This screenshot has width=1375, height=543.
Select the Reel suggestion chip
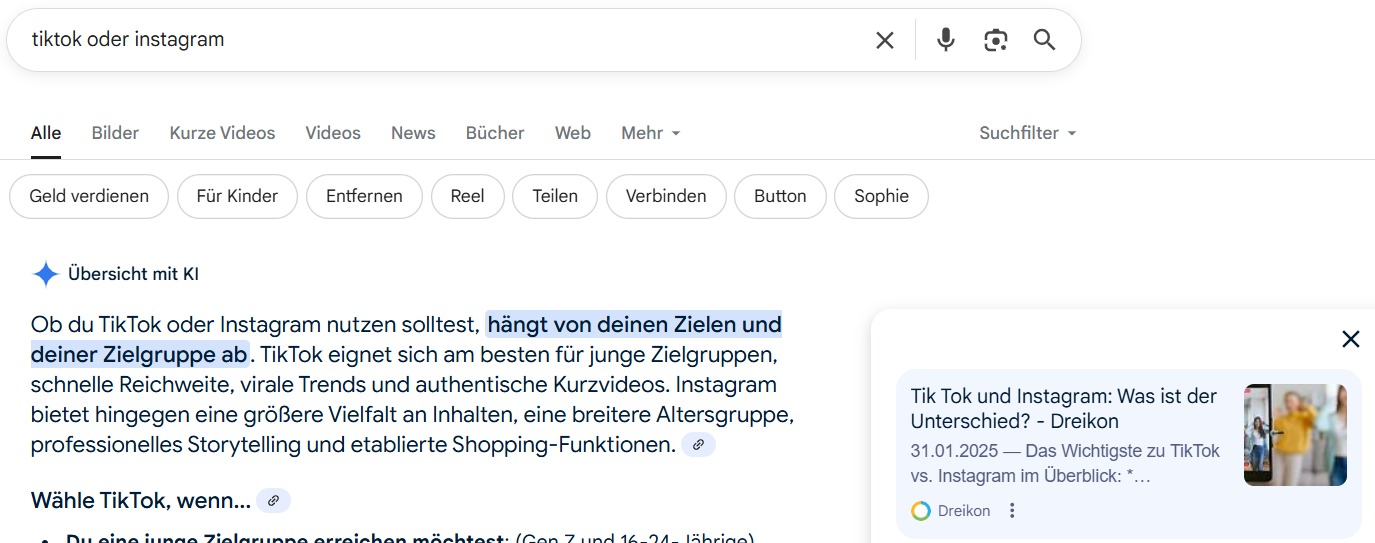tap(467, 196)
